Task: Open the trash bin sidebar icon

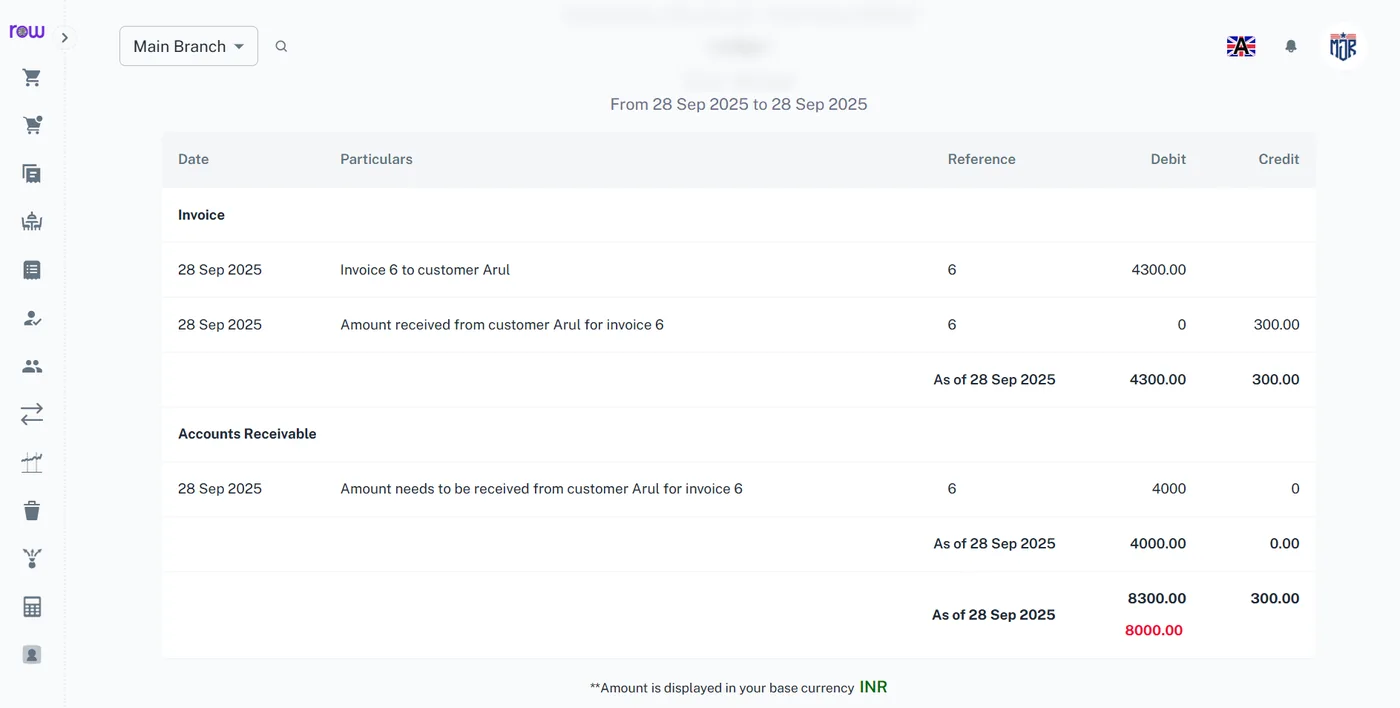Action: pos(32,510)
